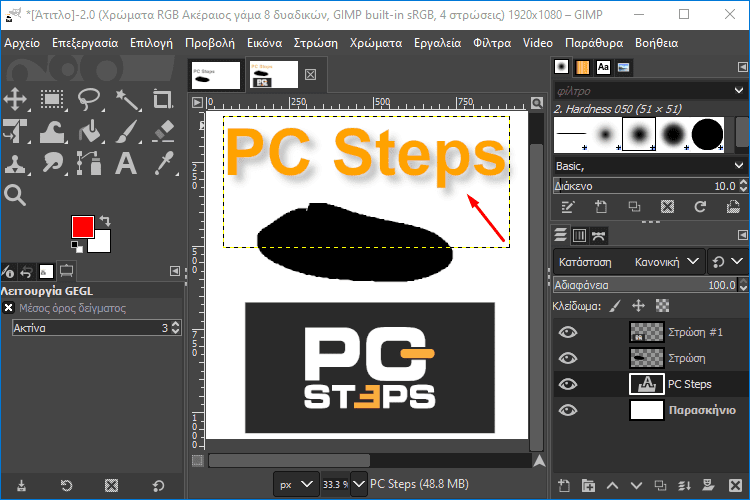
Task: Select the Text tool
Action: (126, 164)
